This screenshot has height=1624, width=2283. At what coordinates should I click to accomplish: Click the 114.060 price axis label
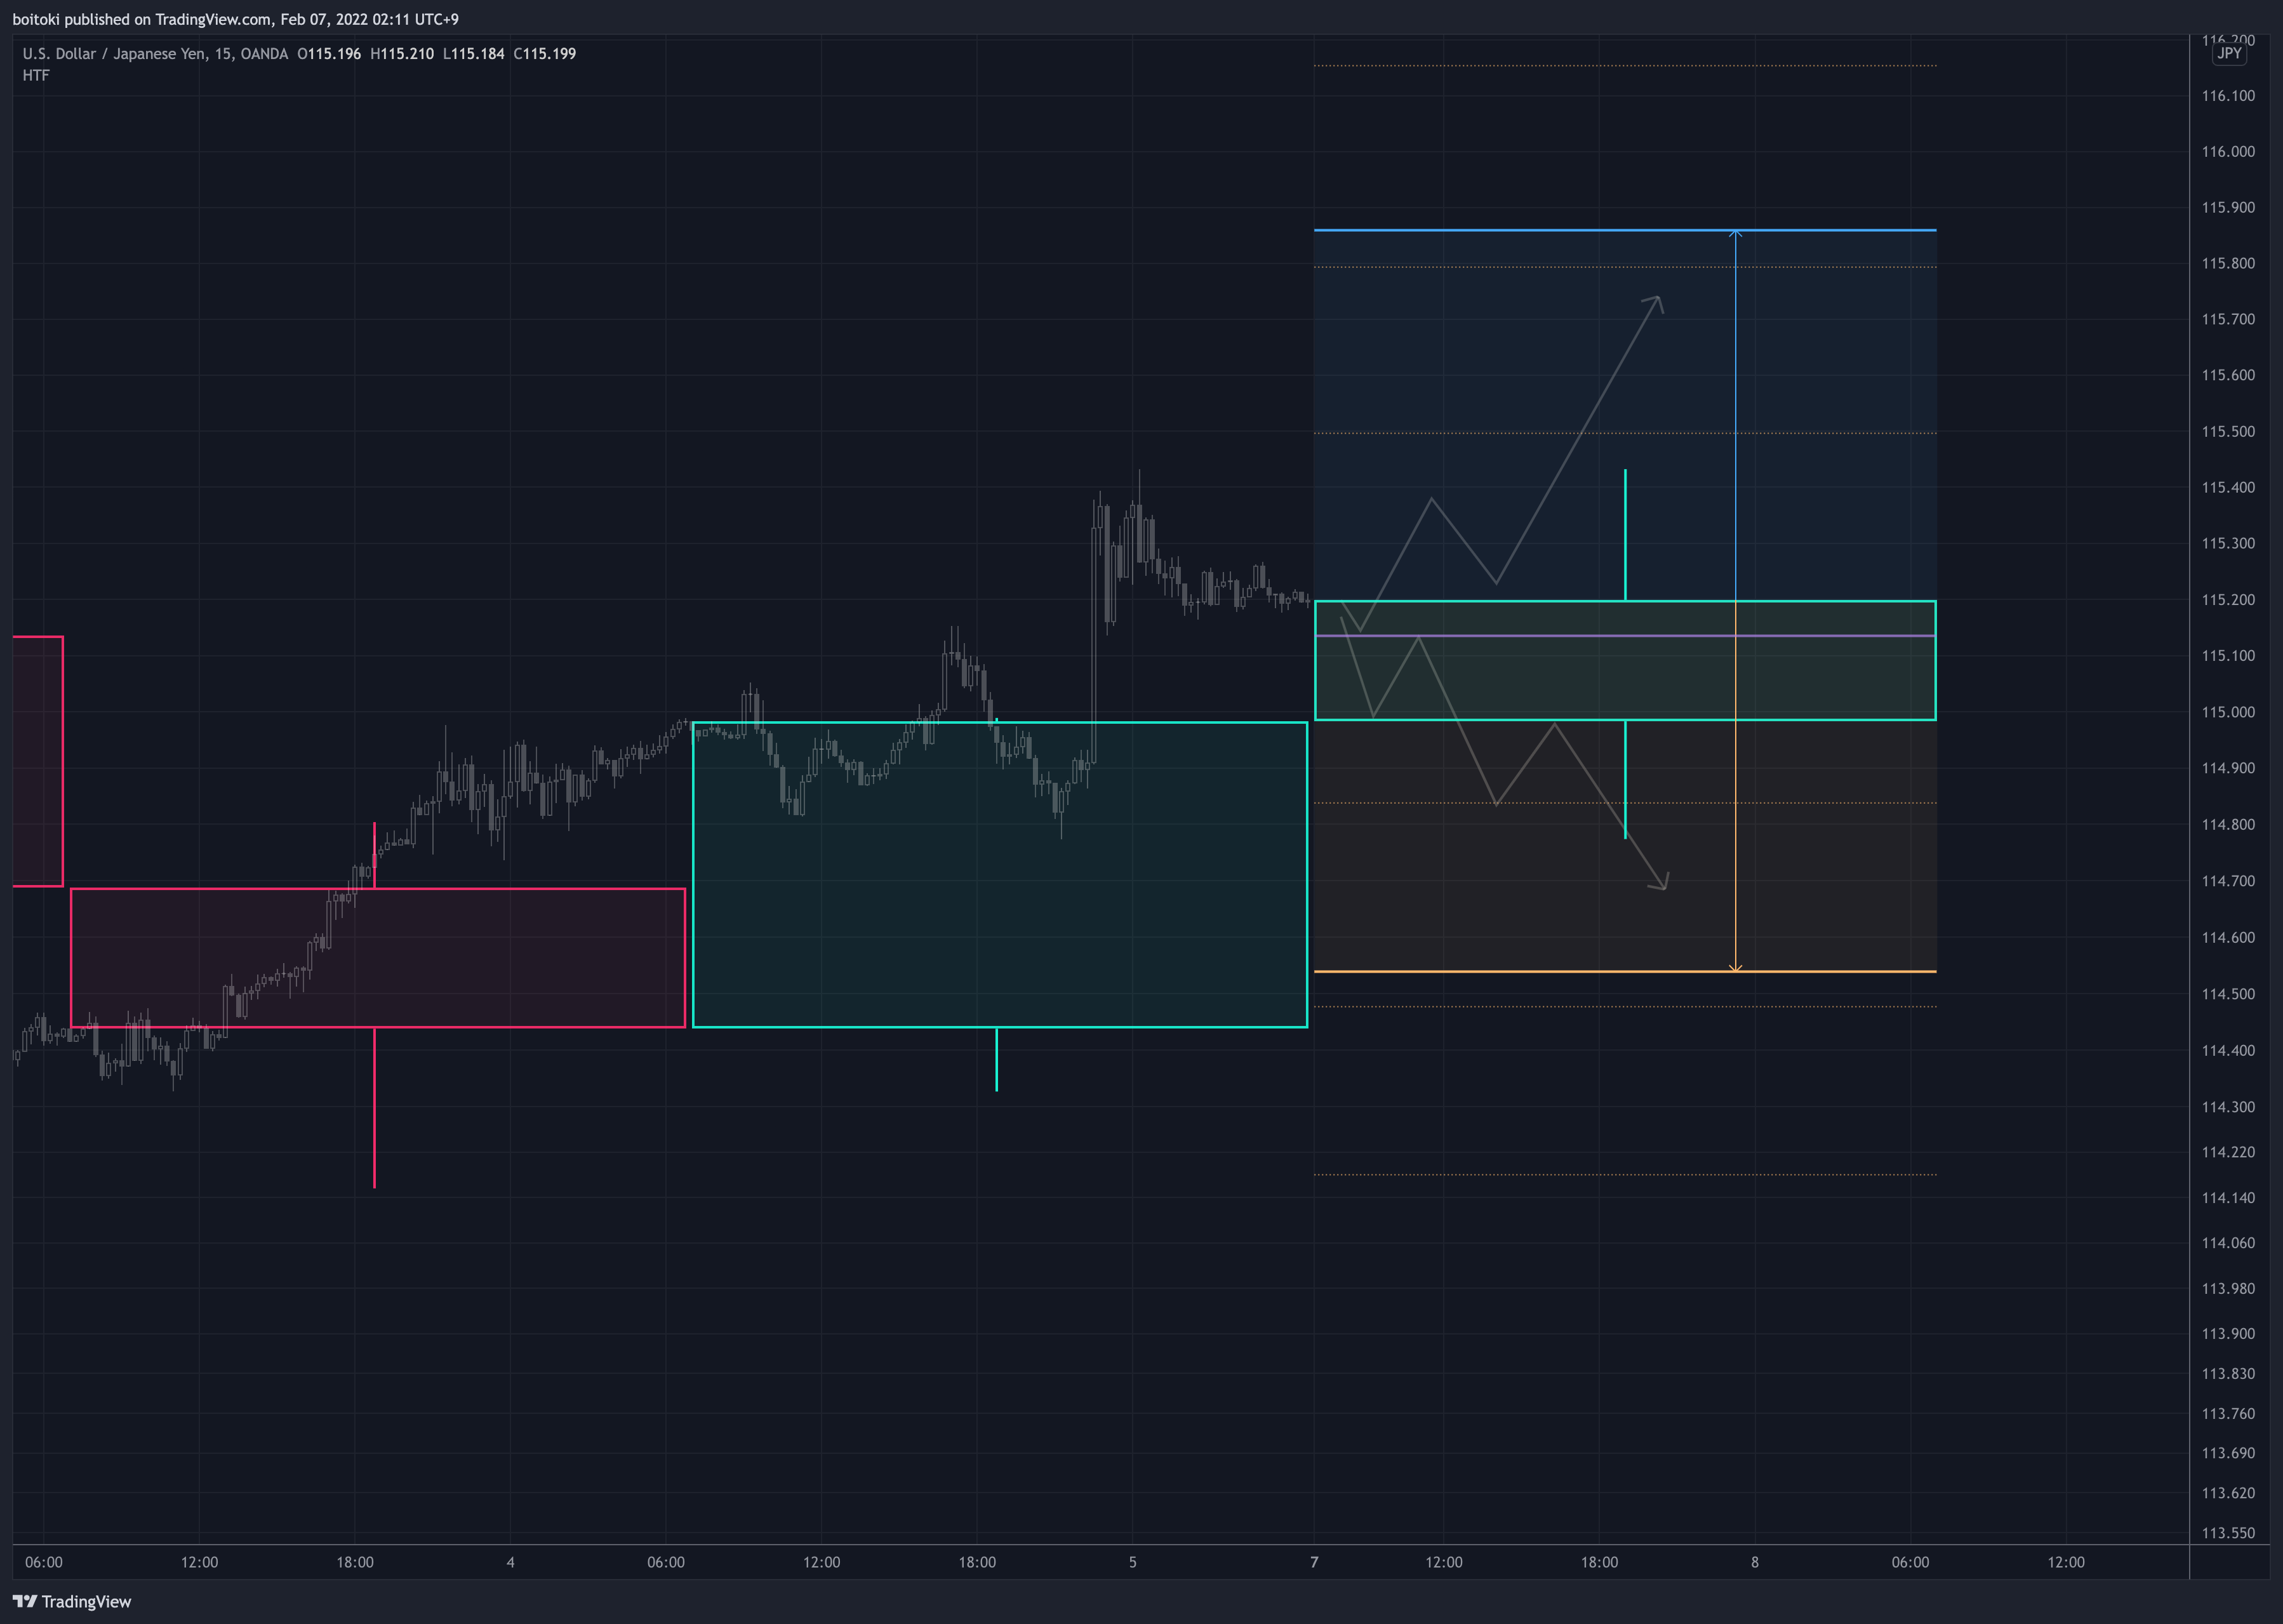click(2228, 1244)
